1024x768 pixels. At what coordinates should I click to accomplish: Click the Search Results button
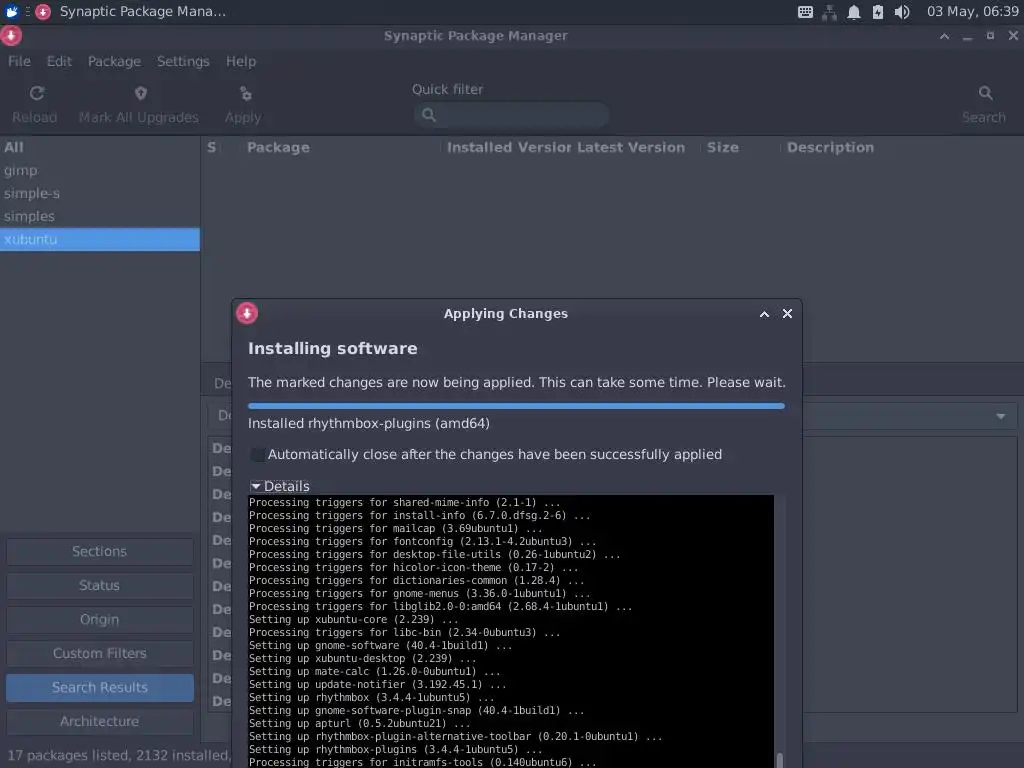[x=100, y=687]
